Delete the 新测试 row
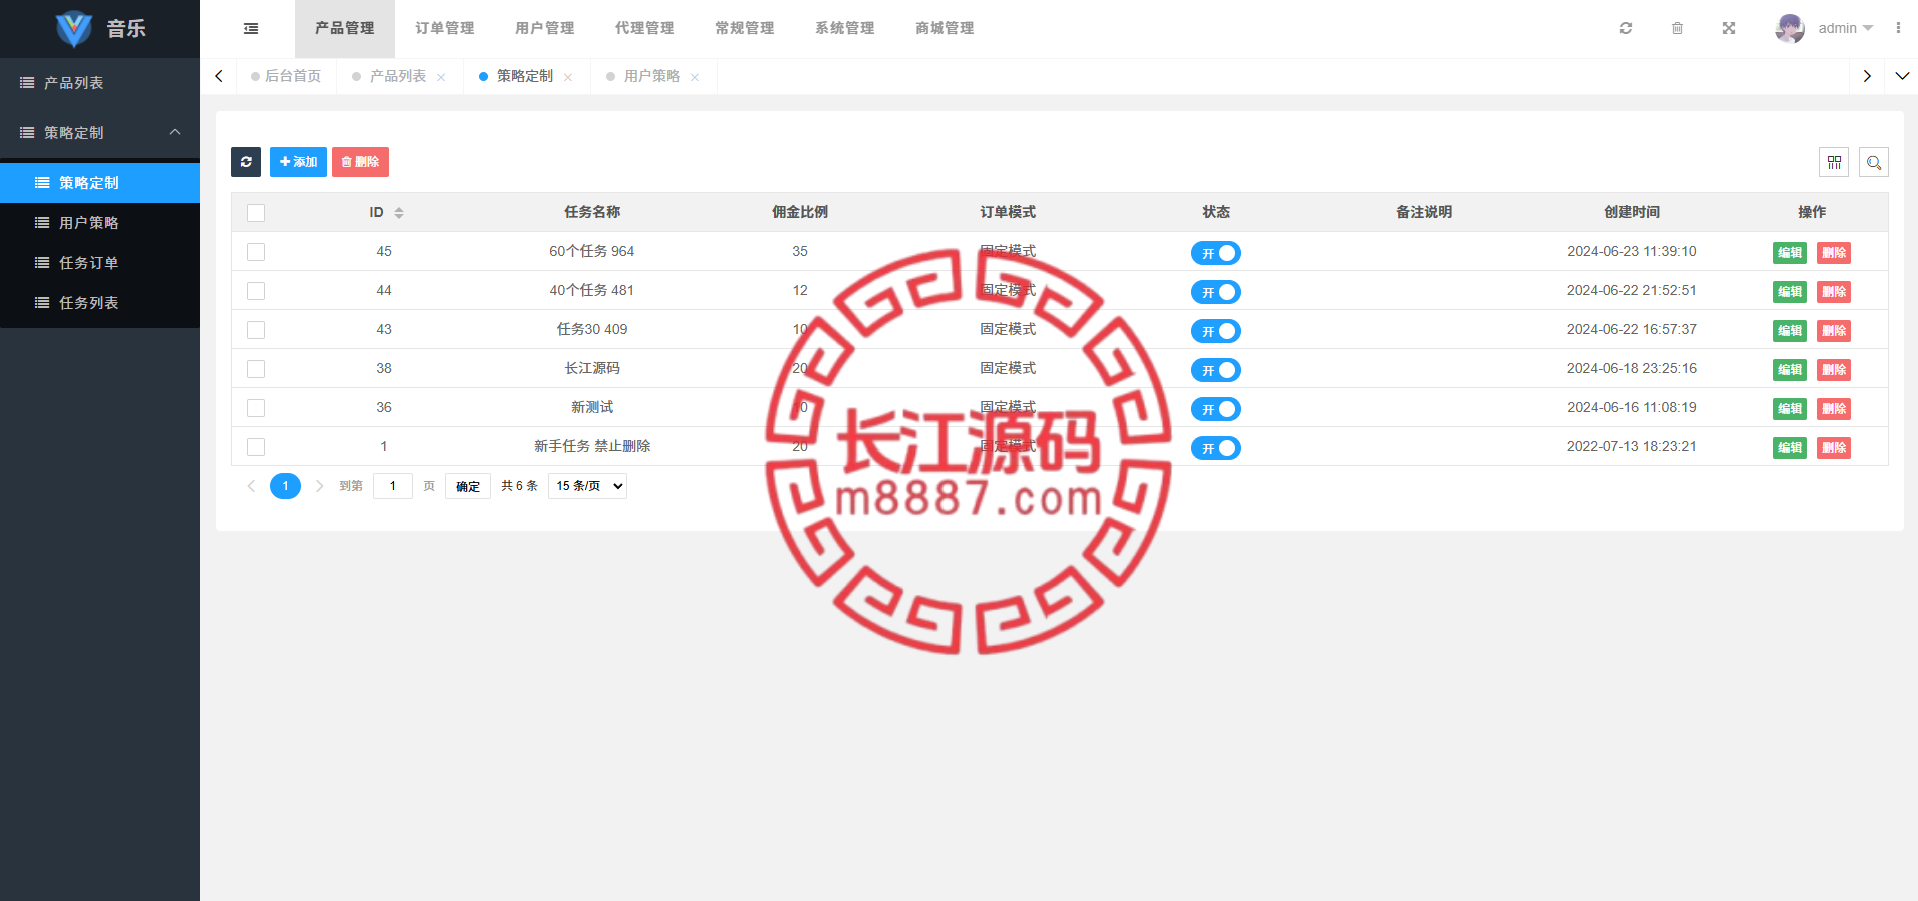This screenshot has height=901, width=1918. [x=1834, y=409]
